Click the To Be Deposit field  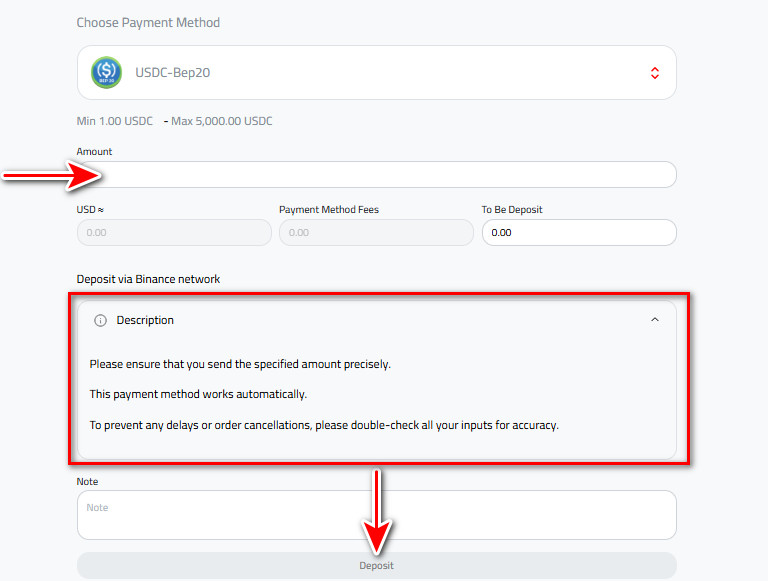(x=579, y=232)
